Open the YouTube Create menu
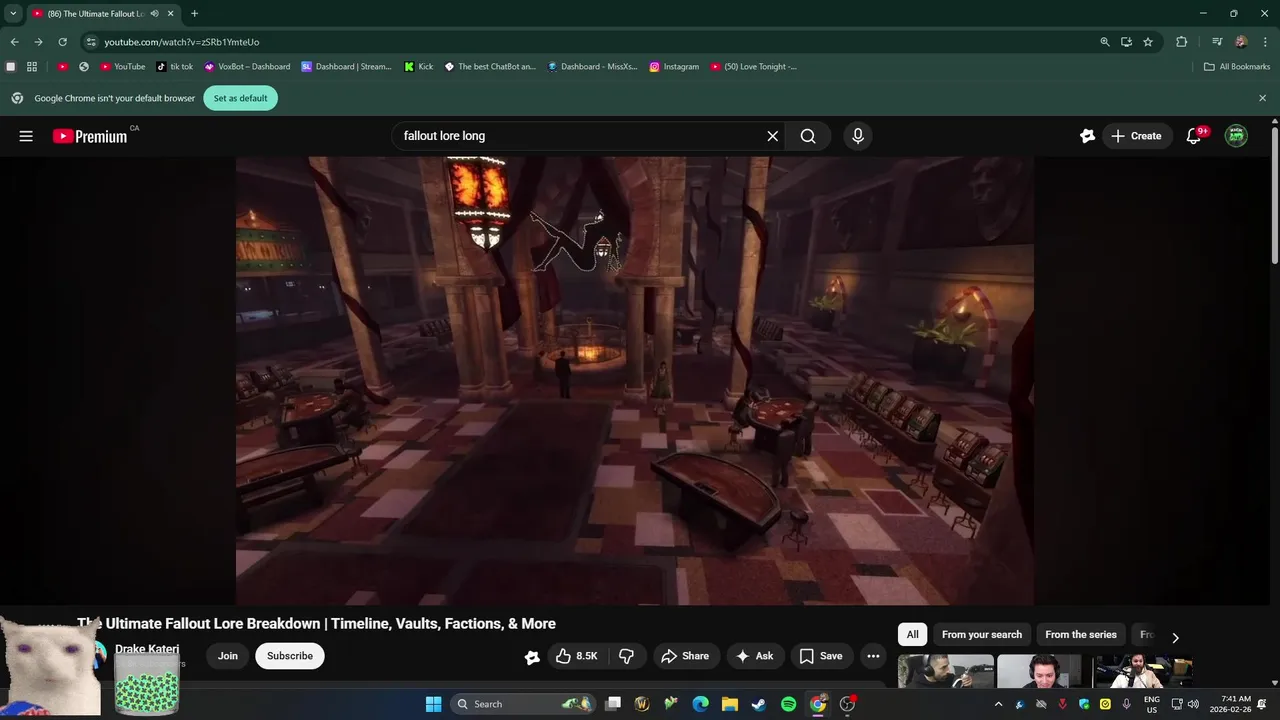This screenshot has width=1280, height=720. pyautogui.click(x=1136, y=136)
